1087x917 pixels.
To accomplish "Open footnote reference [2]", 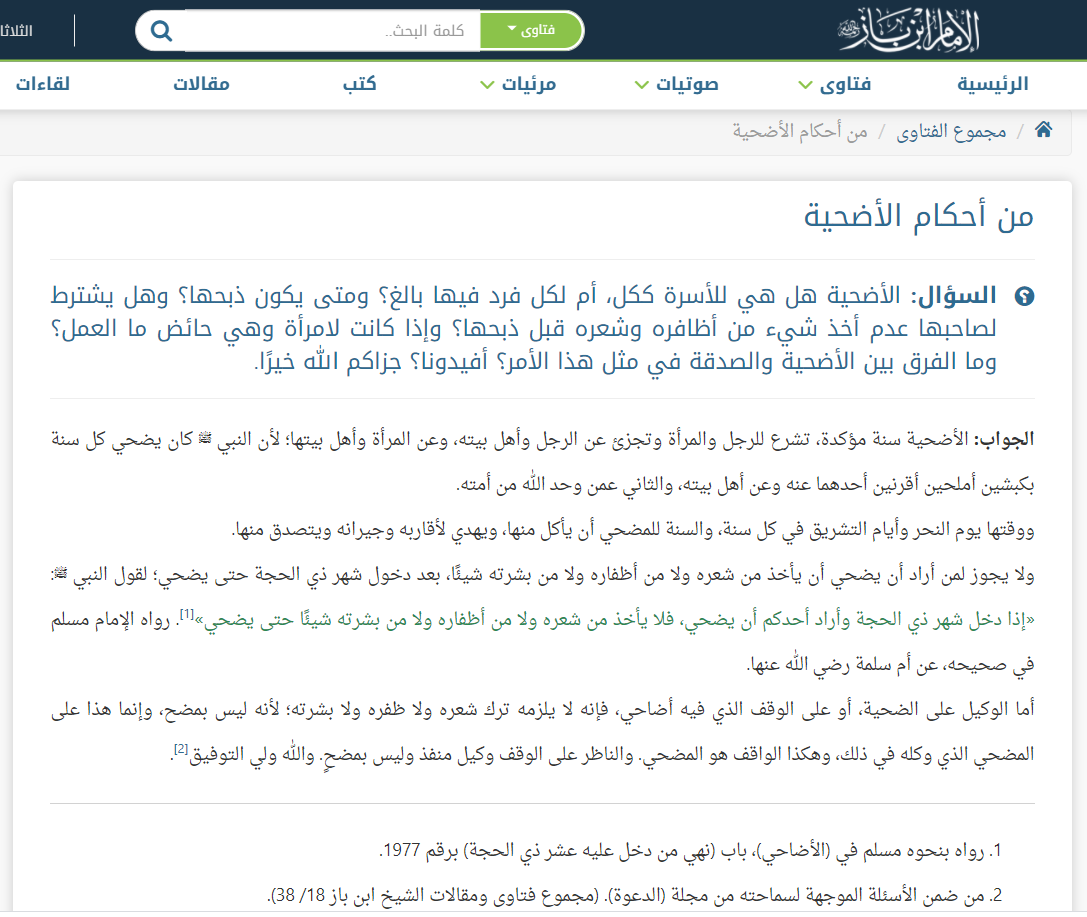I will (181, 749).
